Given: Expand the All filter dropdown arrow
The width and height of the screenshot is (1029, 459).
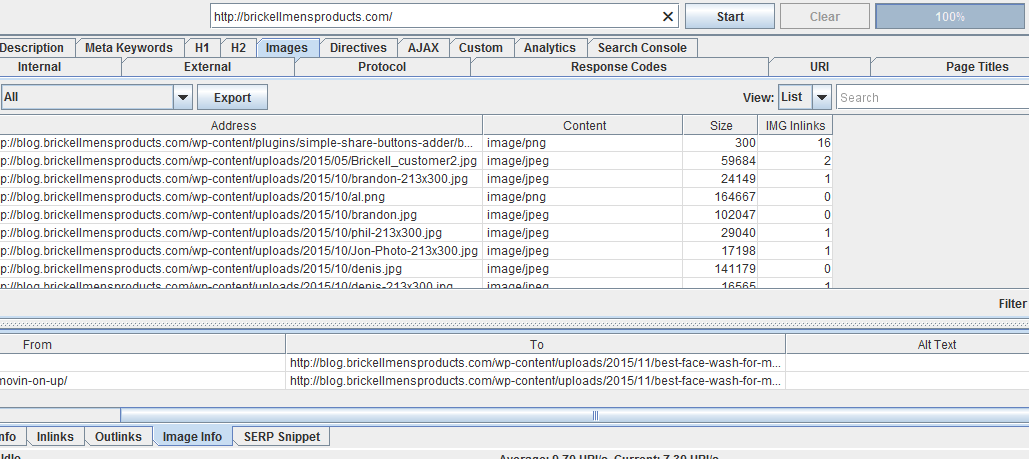Looking at the screenshot, I should click(182, 98).
